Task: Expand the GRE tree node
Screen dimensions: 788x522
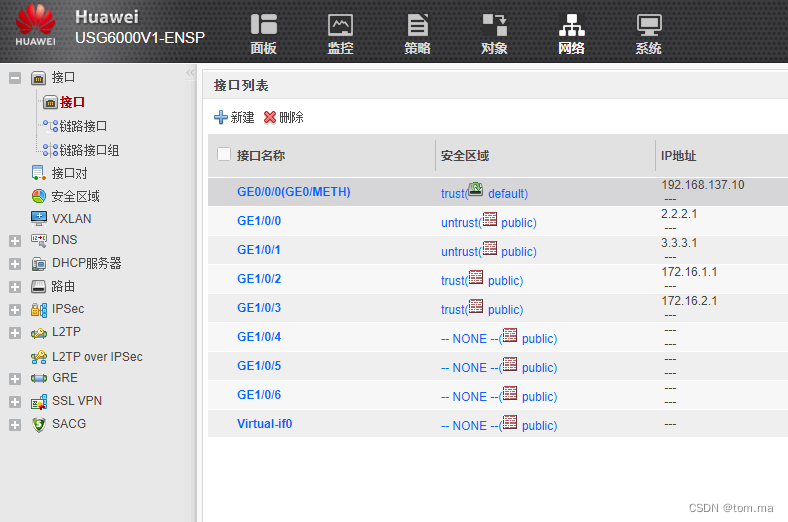Action: point(15,378)
